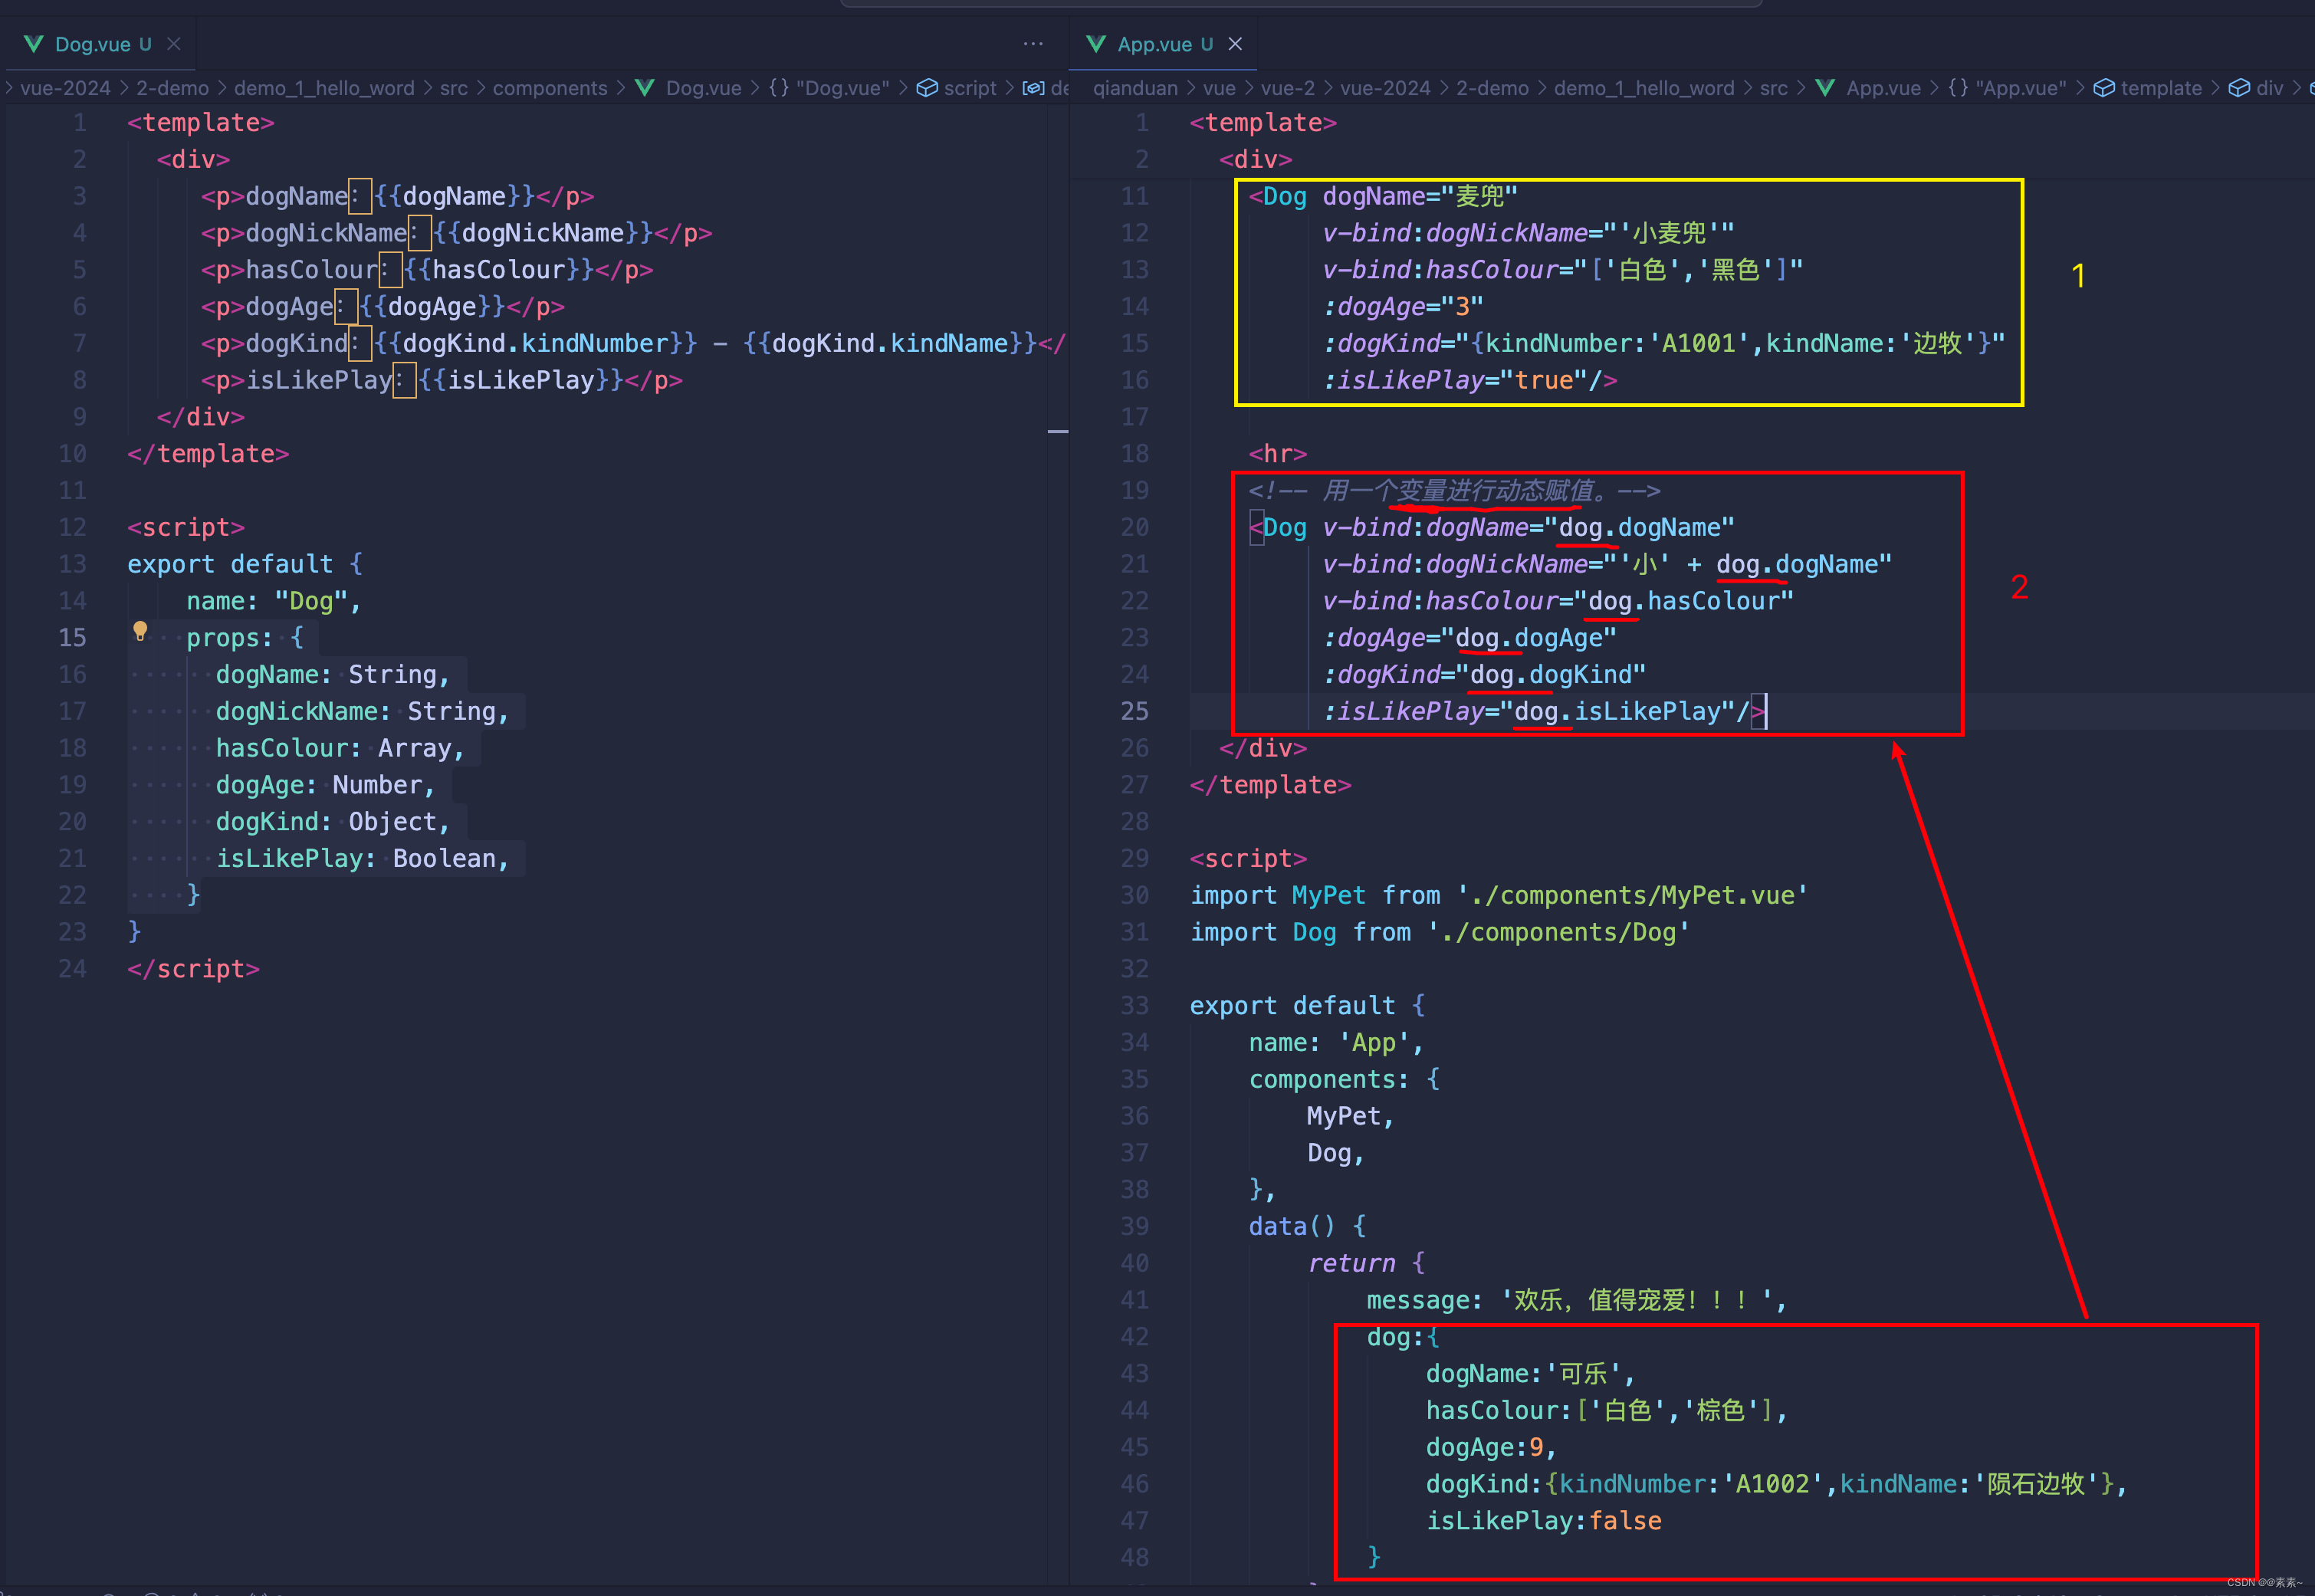
Task: Click the qianduan breadcrumb item
Action: 1135,88
